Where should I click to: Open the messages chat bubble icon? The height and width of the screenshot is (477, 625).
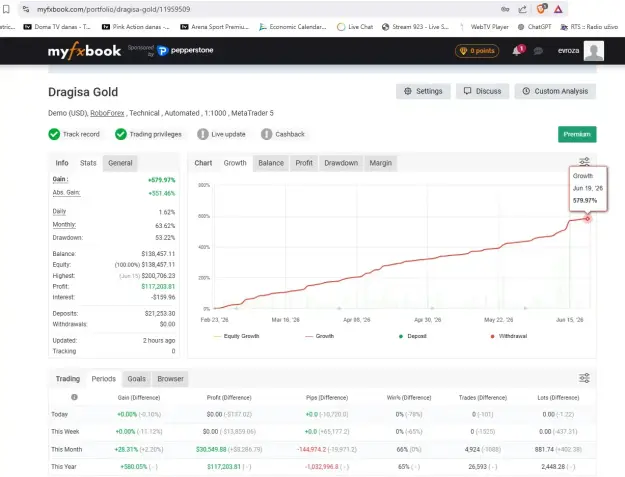coord(538,51)
